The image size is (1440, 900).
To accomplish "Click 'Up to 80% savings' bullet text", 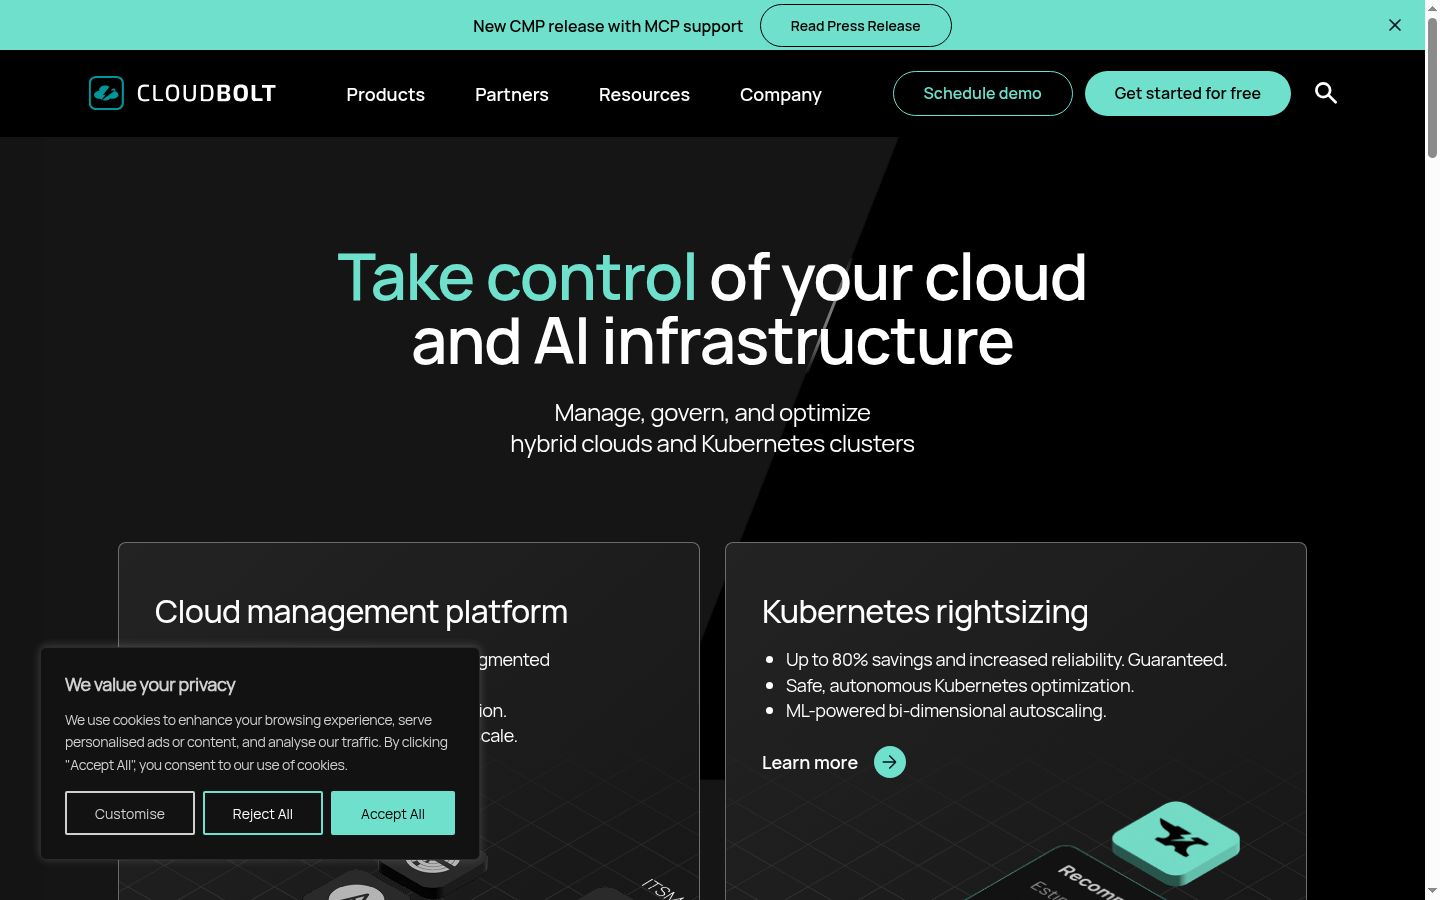I will pos(1006,660).
